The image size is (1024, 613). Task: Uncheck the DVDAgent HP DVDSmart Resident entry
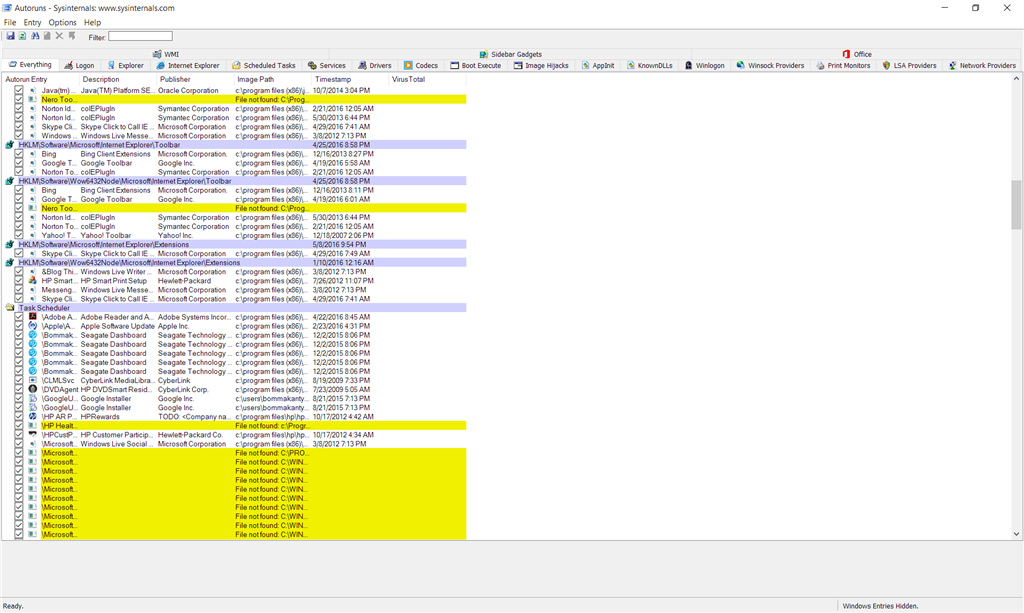(x=19, y=389)
